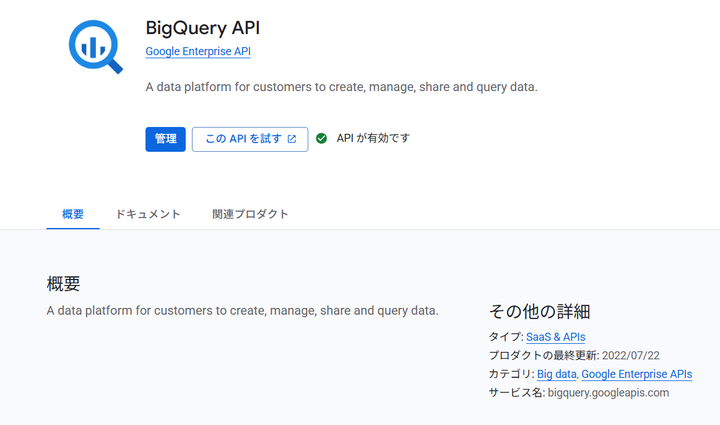Click the external link icon in the try API button
The height and width of the screenshot is (425, 720).
[292, 139]
